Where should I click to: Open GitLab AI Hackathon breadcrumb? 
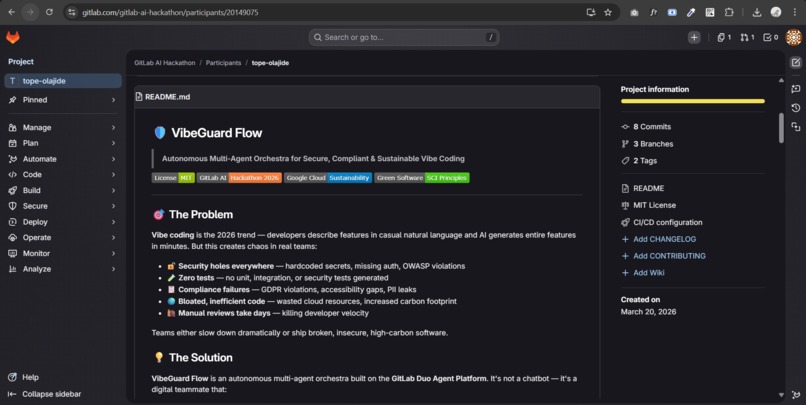(x=164, y=63)
